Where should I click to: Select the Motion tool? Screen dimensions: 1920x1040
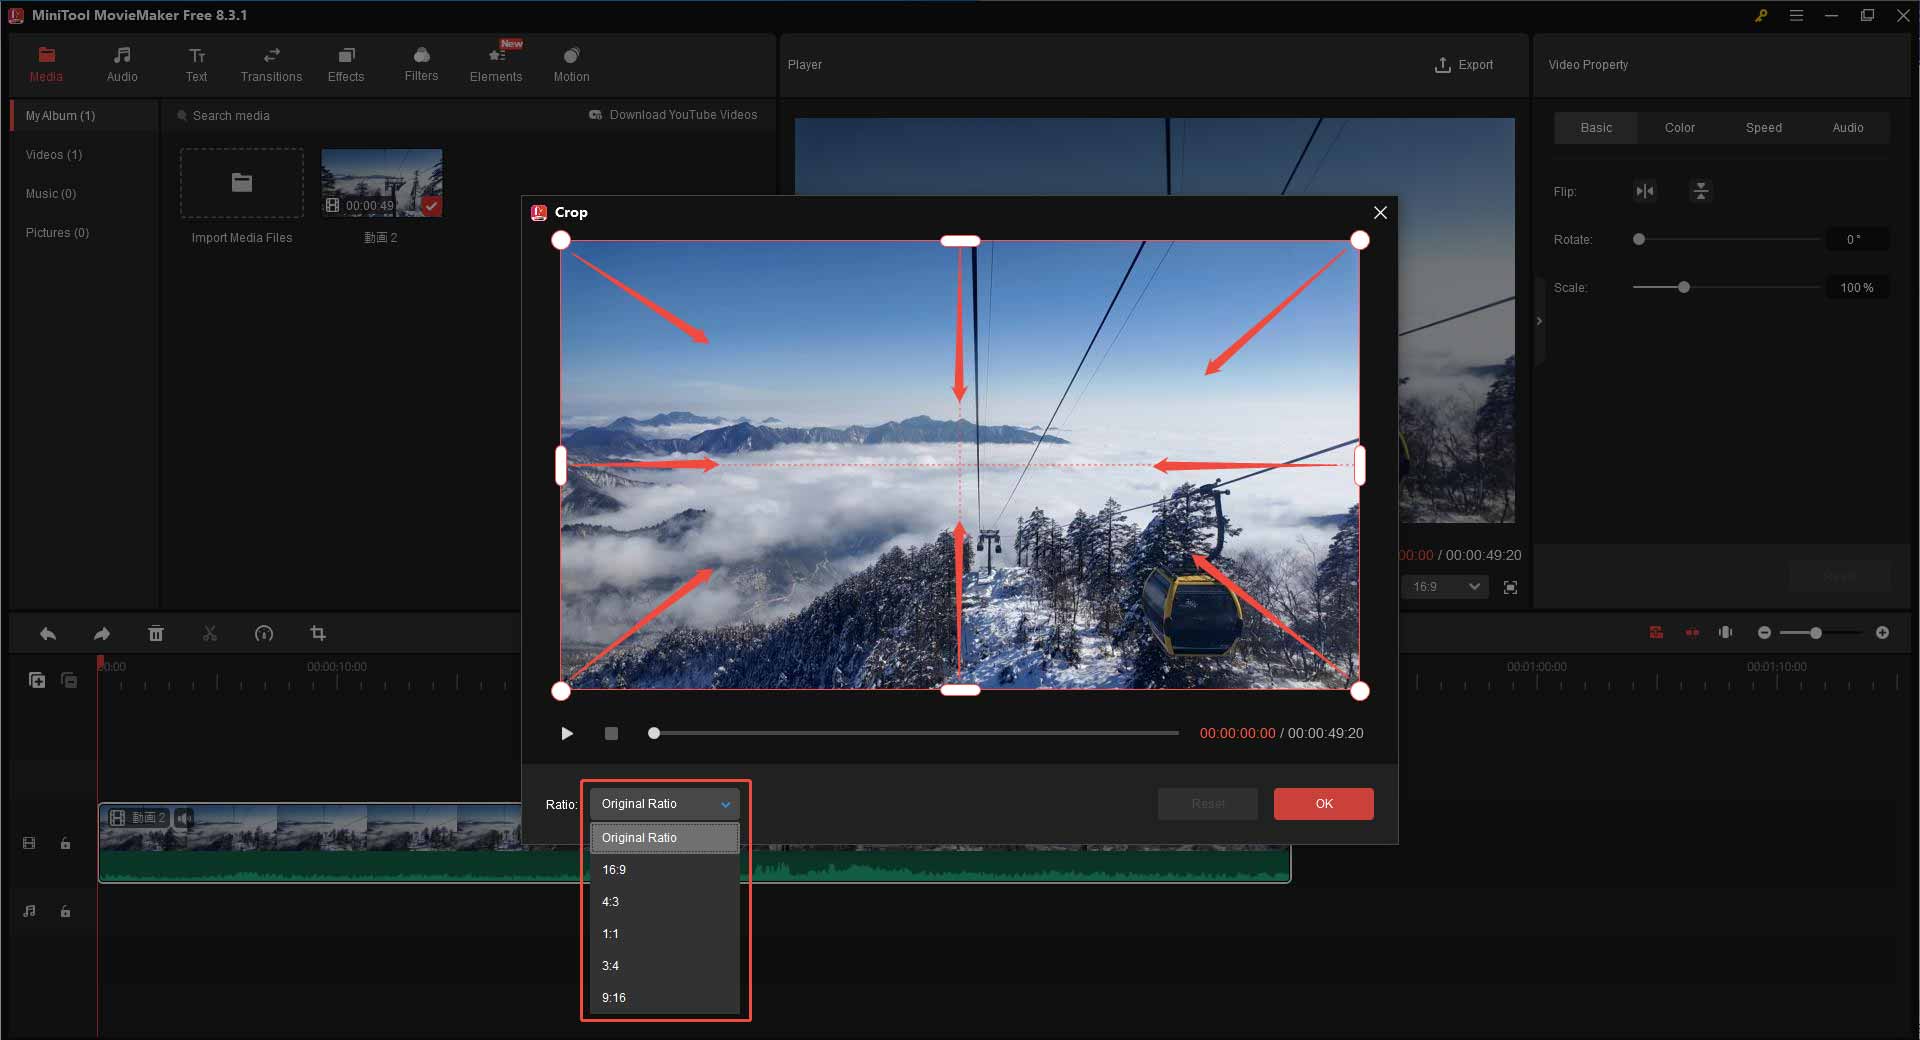tap(571, 63)
